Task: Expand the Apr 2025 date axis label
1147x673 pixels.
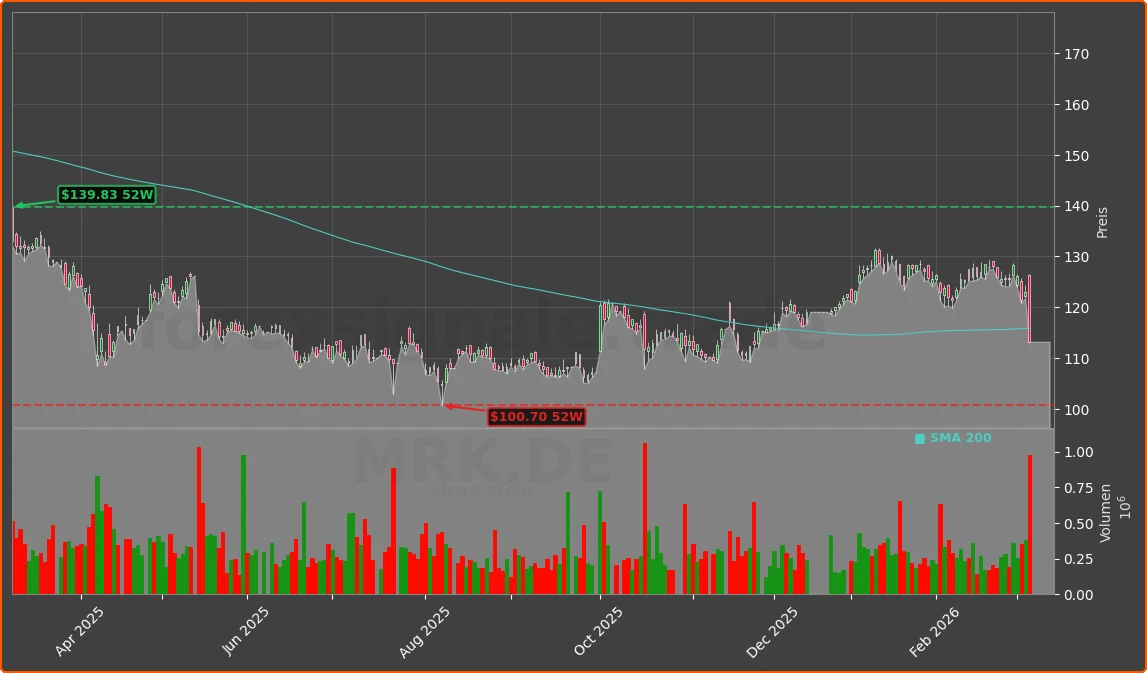Action: pos(79,625)
